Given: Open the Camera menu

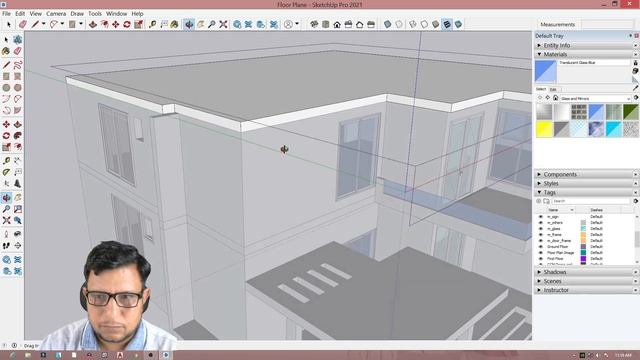Looking at the screenshot, I should pos(56,13).
